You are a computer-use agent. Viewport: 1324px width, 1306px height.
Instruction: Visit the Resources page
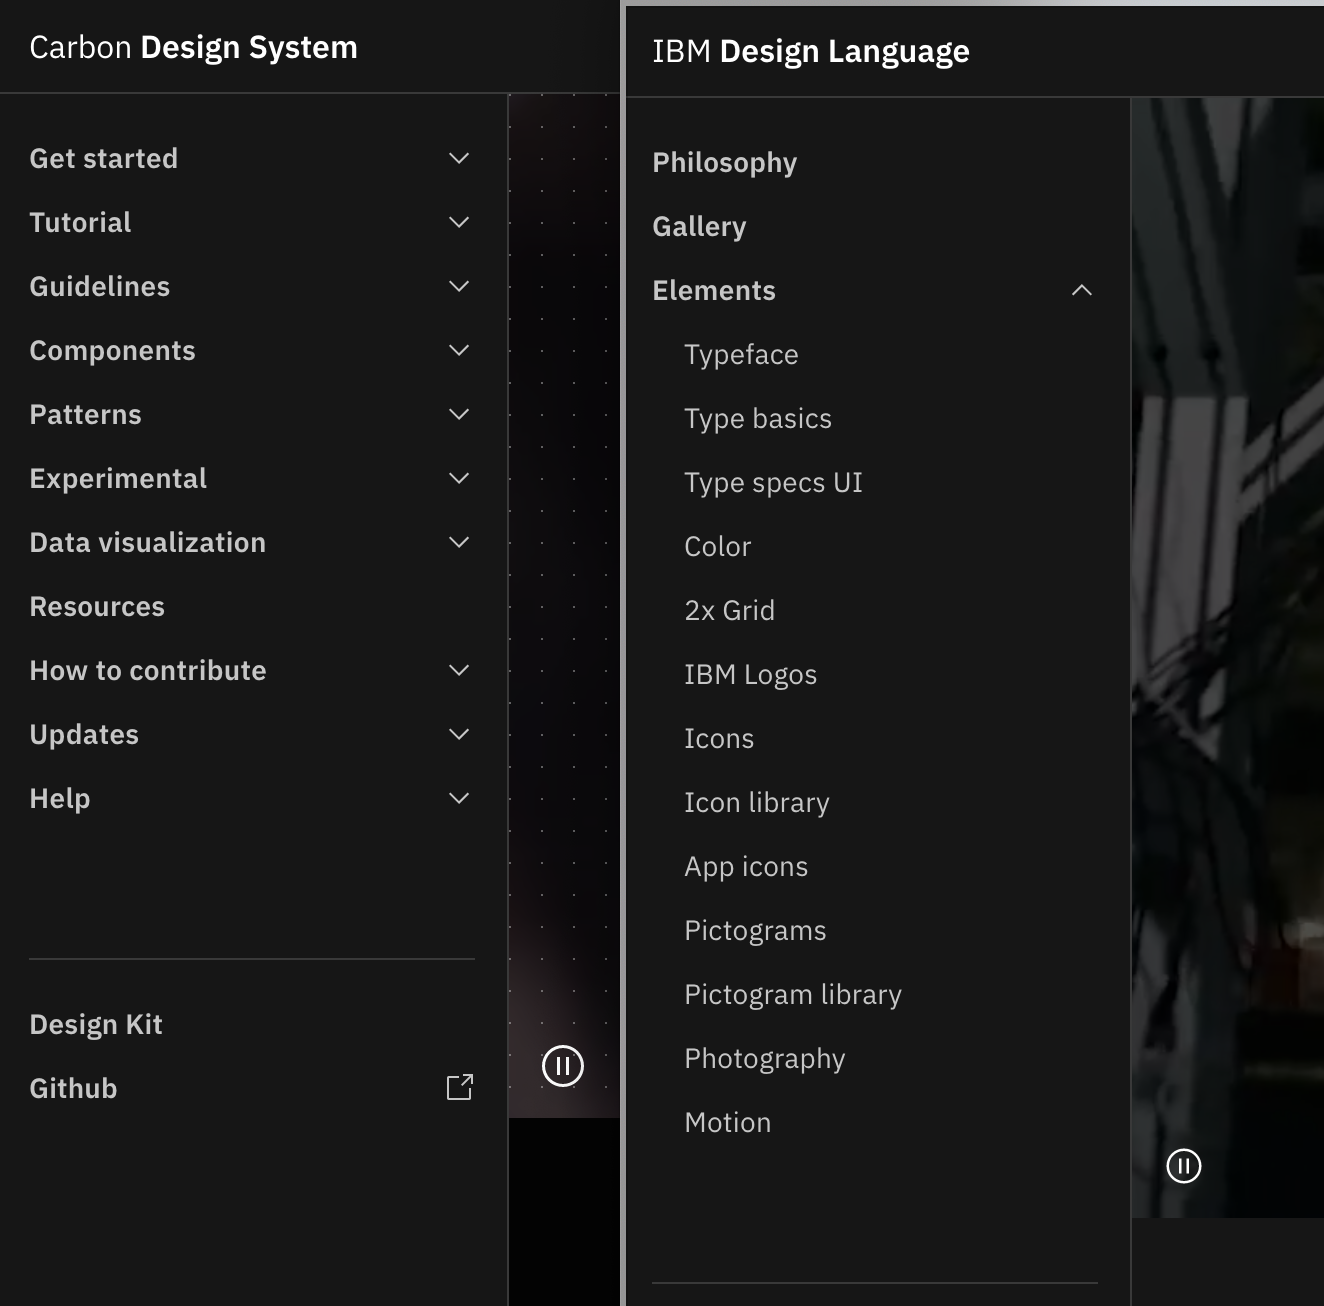[97, 606]
